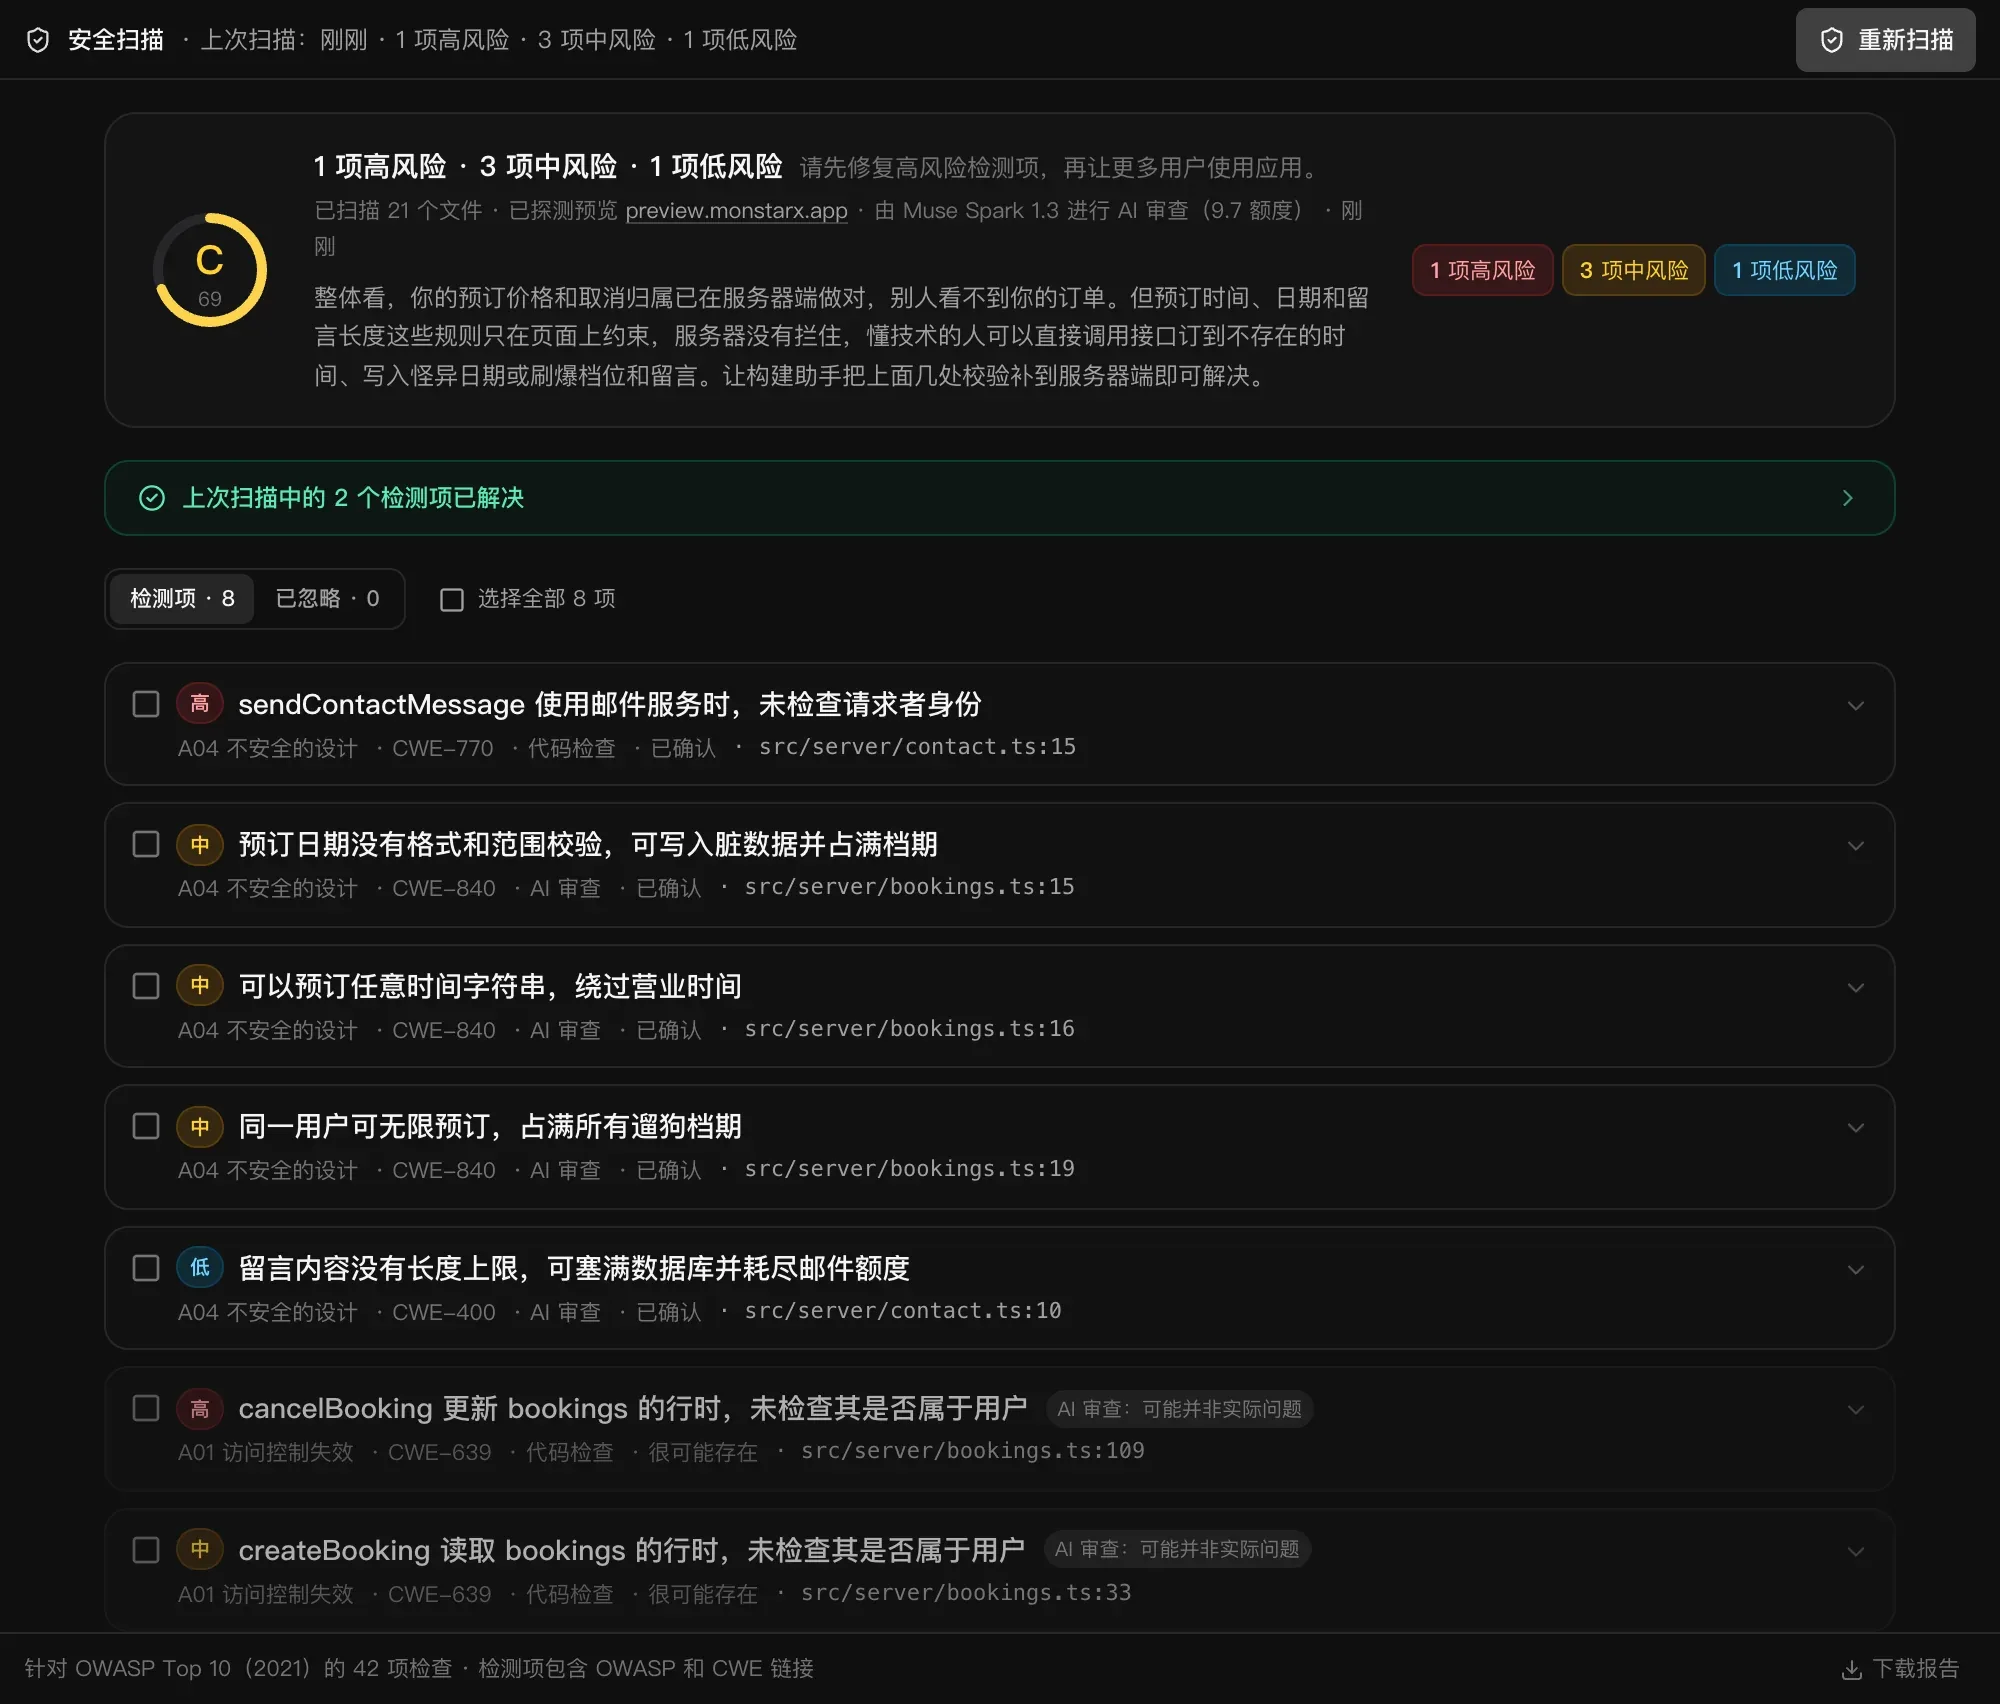Viewport: 2000px width, 1704px height.
Task: Click the CWE-770 tag on first finding
Action: [442, 748]
